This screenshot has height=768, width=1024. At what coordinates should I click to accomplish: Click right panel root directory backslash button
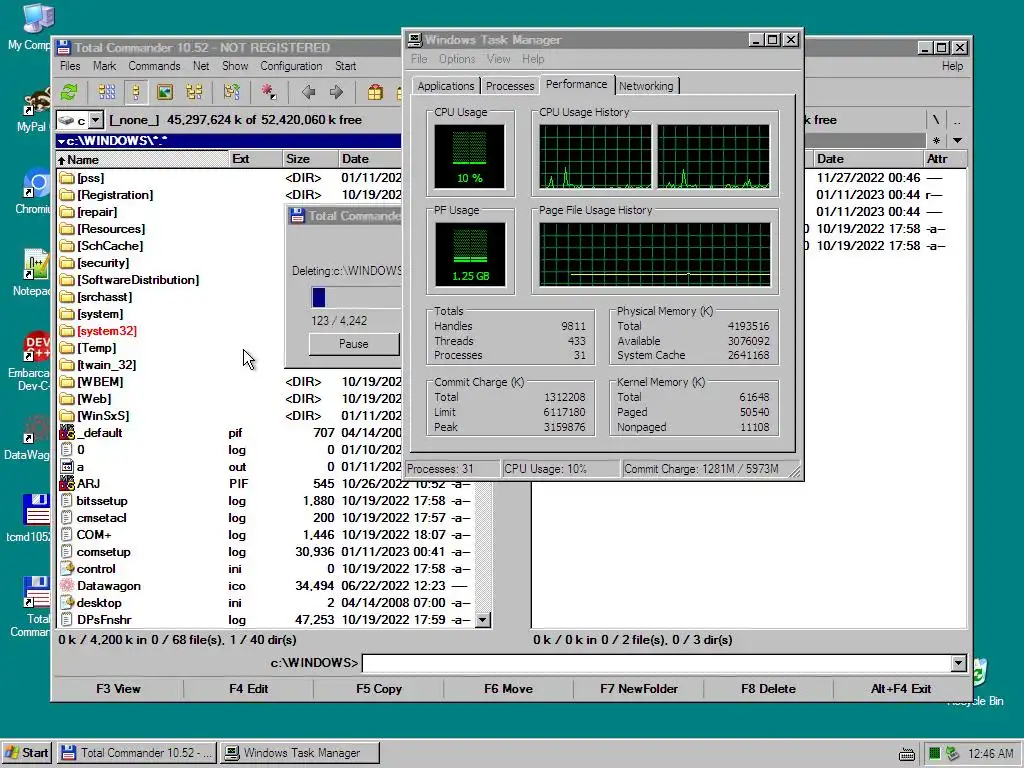pyautogui.click(x=936, y=120)
